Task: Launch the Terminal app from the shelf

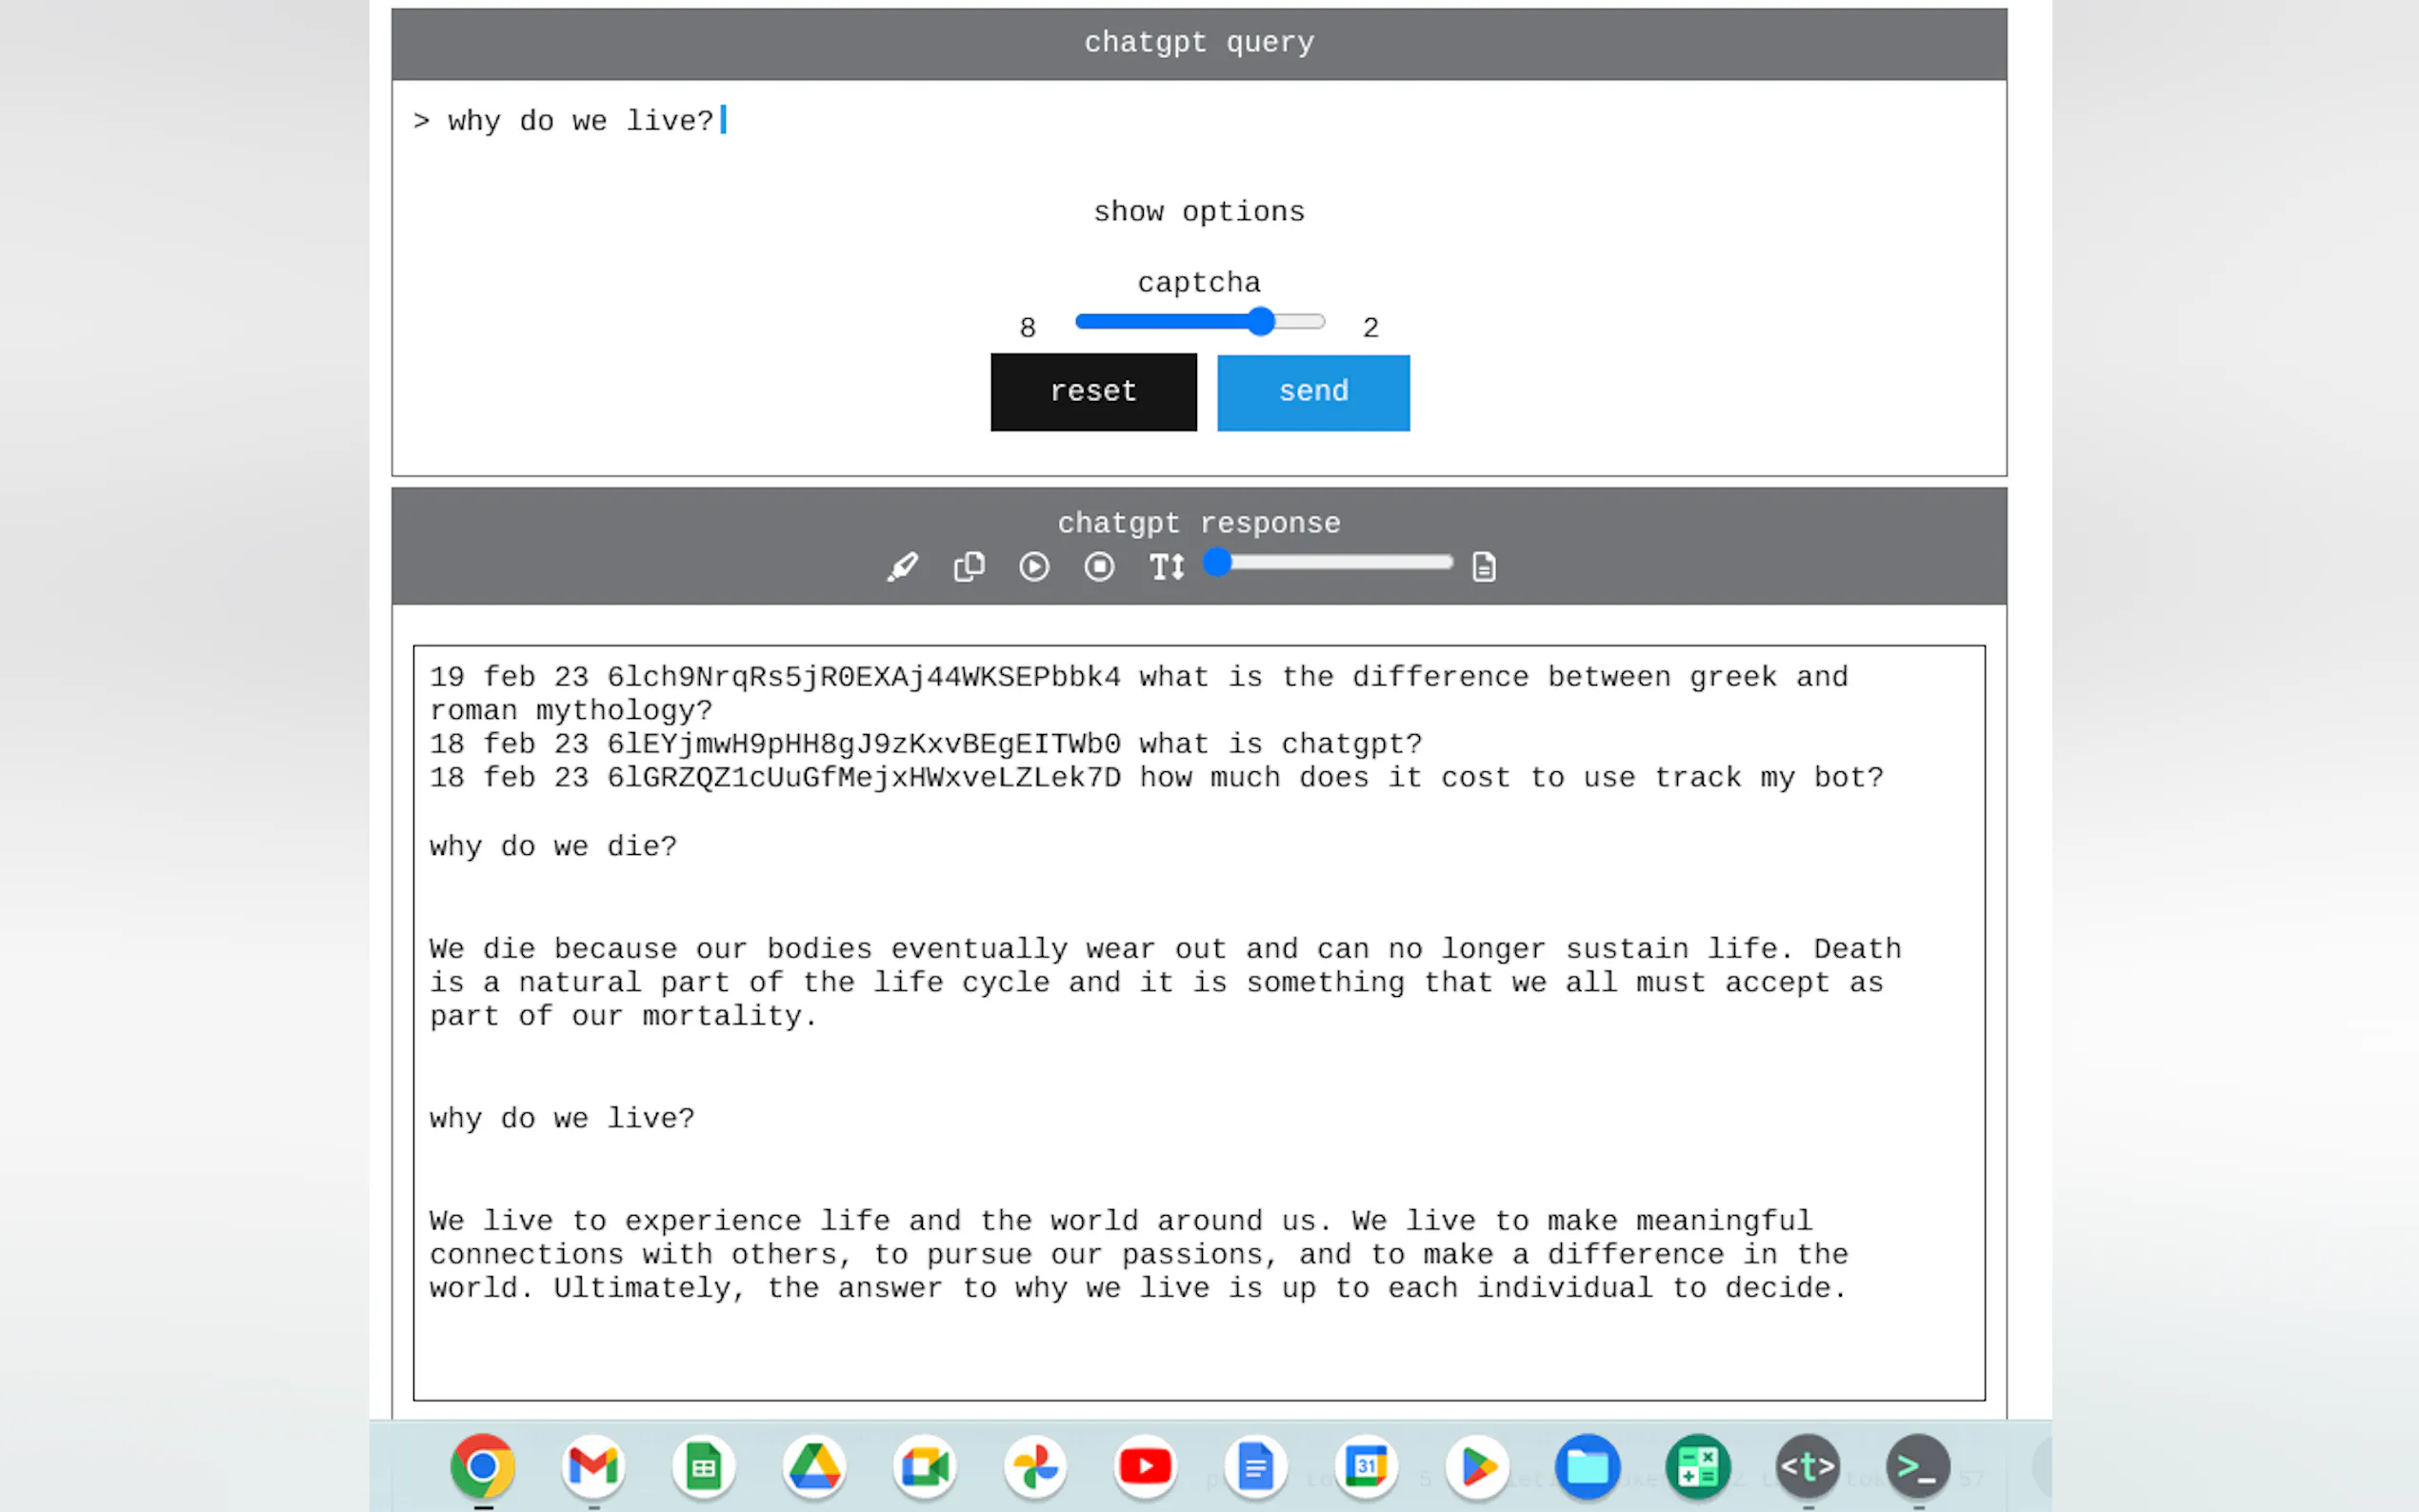Action: (x=1917, y=1467)
